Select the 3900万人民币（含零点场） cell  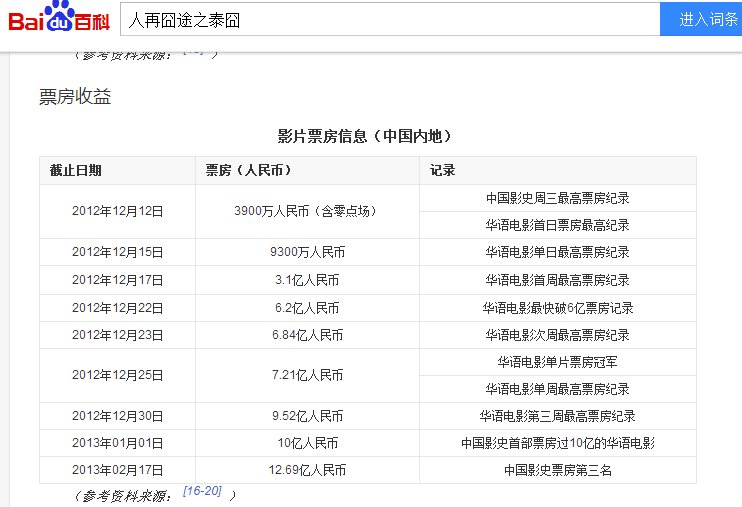(x=306, y=211)
